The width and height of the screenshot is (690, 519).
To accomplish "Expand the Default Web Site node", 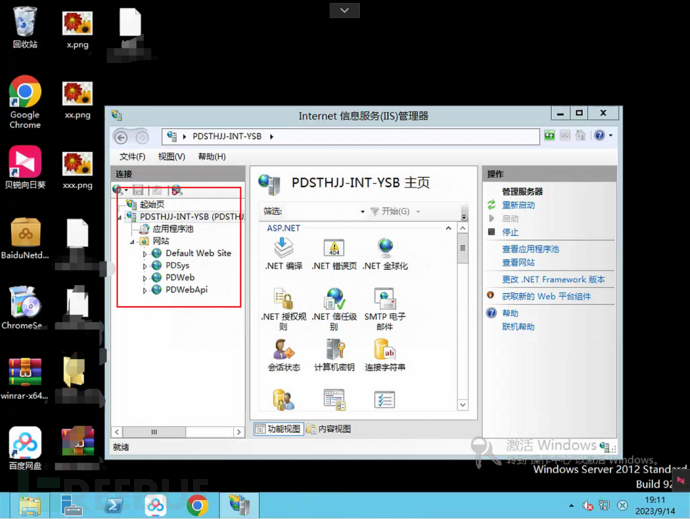I will pos(144,254).
